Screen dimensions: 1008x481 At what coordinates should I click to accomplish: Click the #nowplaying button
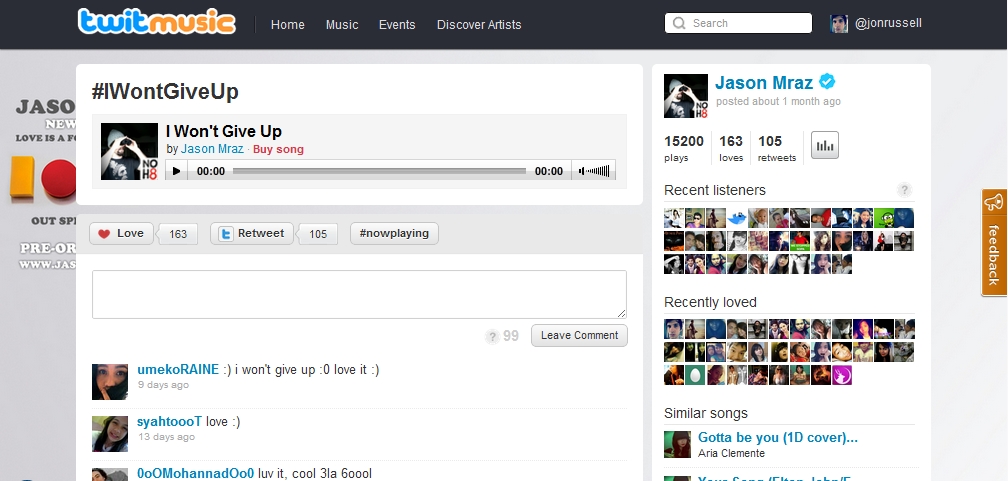pos(394,233)
